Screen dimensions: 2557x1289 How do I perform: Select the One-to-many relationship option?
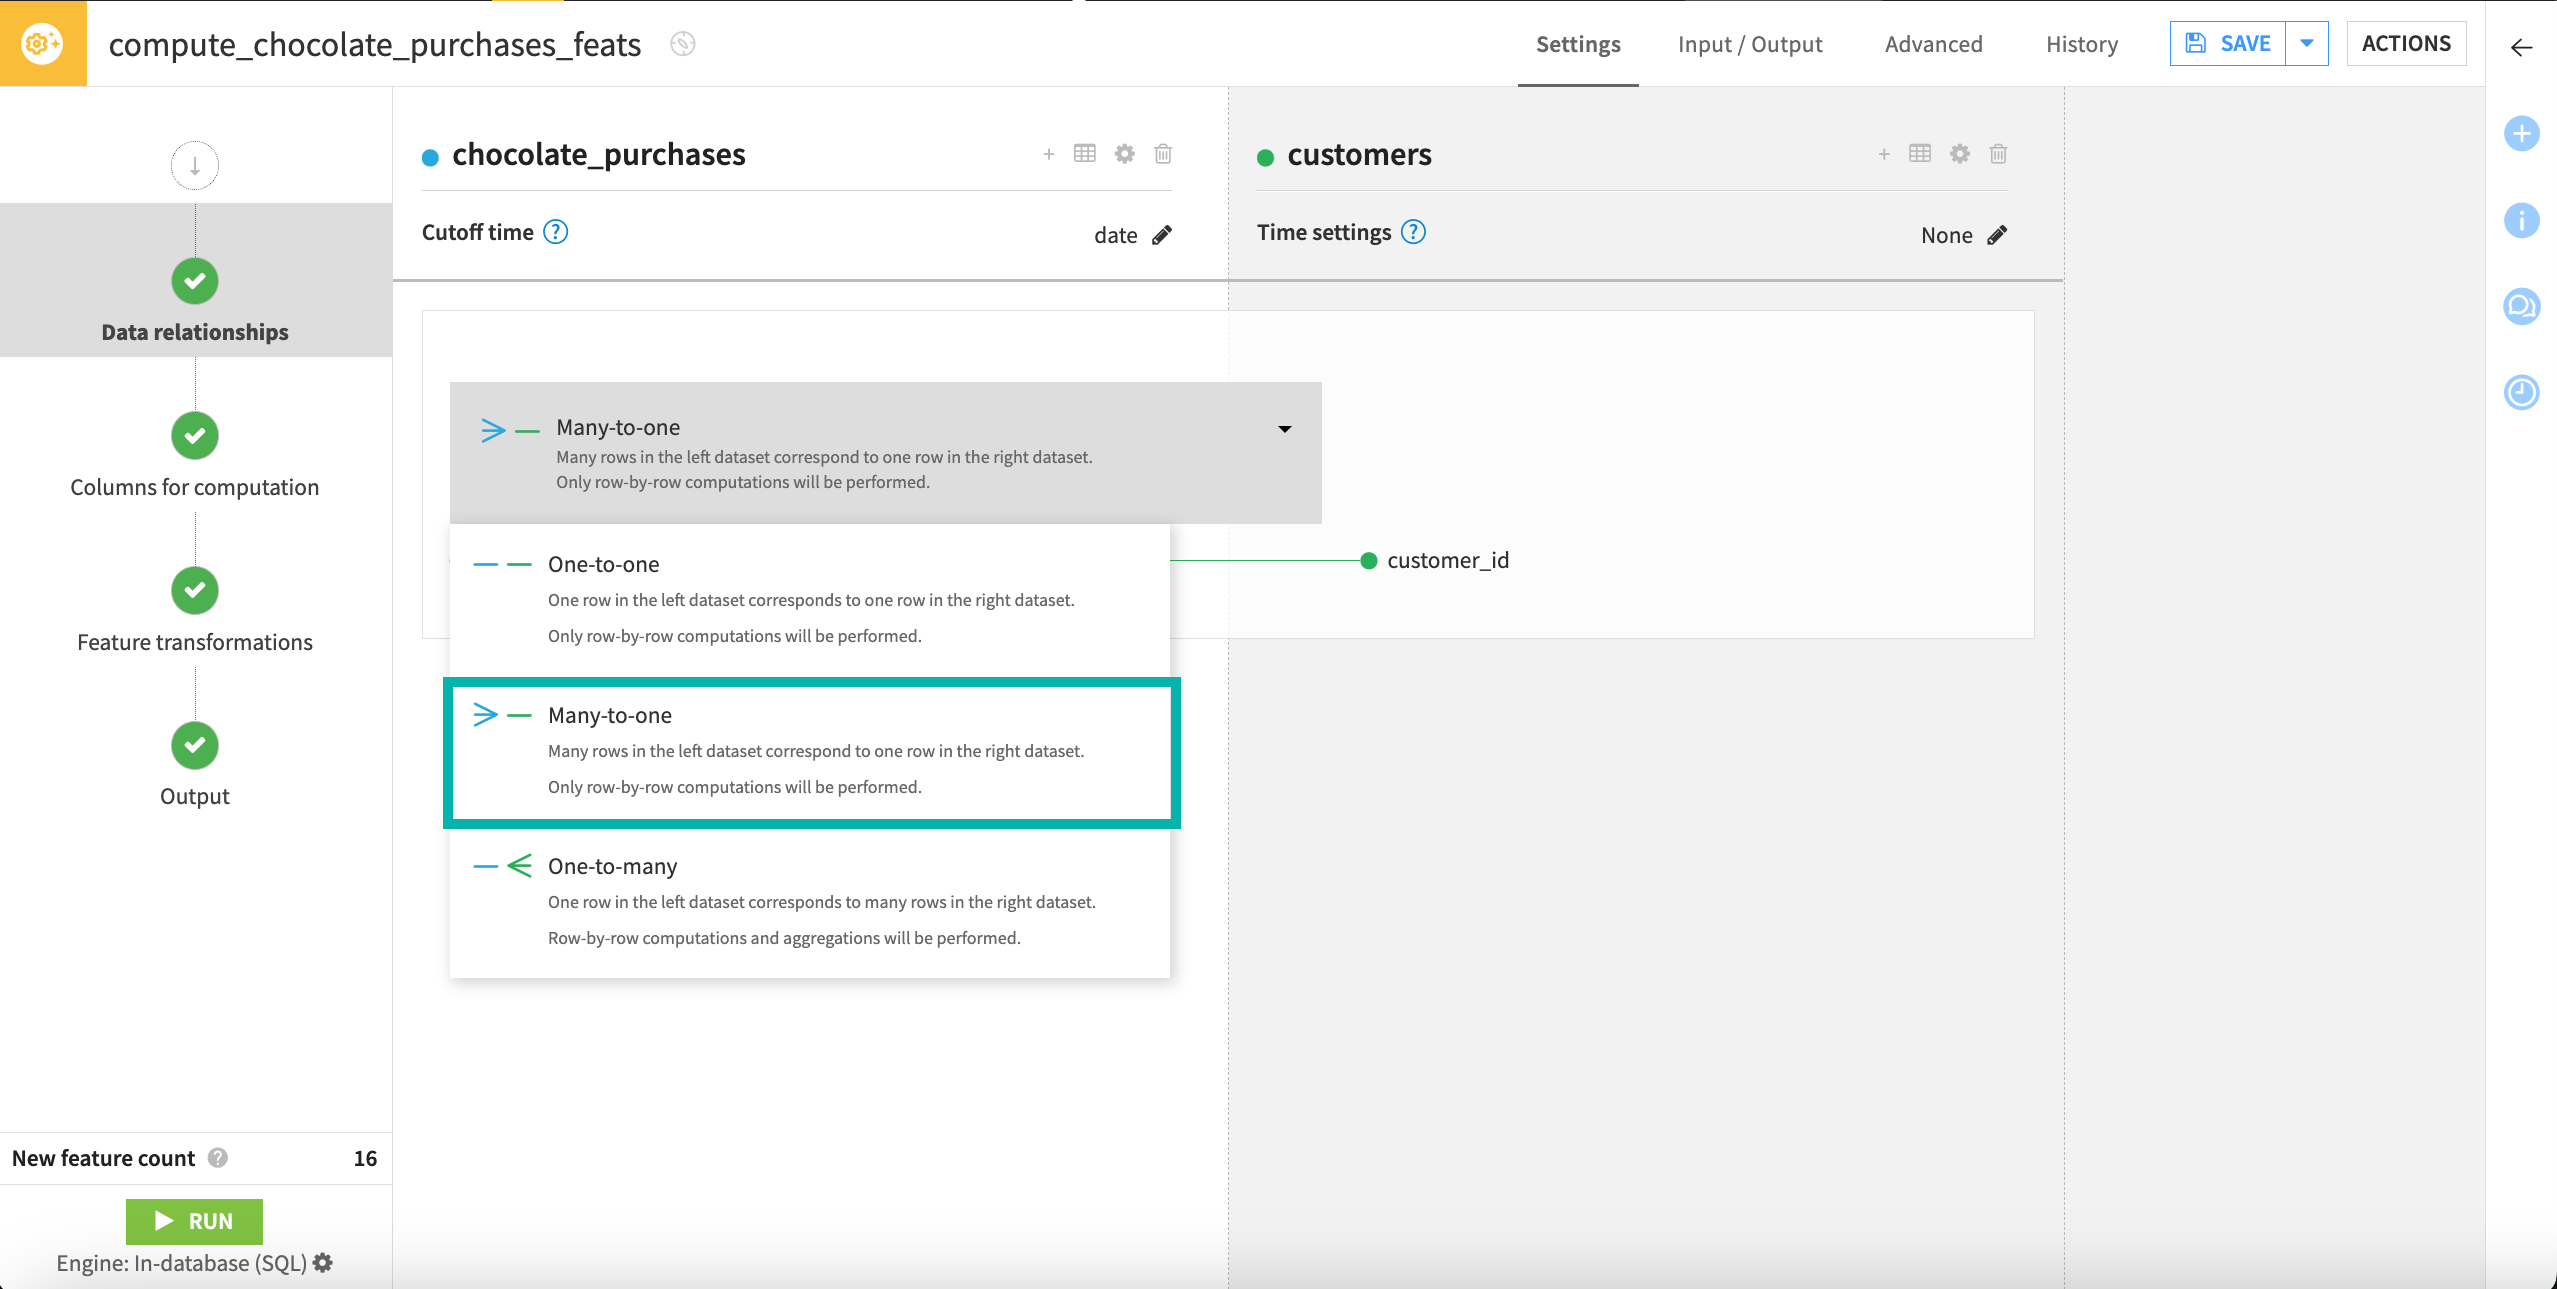pos(810,899)
